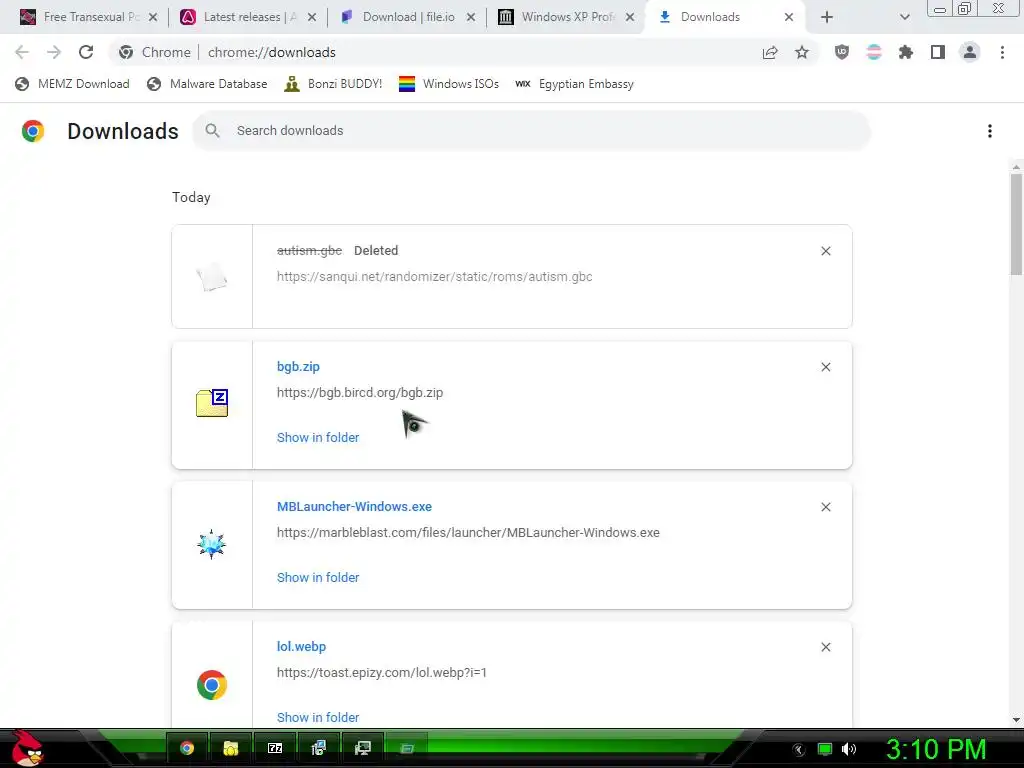1024x768 pixels.
Task: Show lol.webp in folder
Action: [x=317, y=717]
